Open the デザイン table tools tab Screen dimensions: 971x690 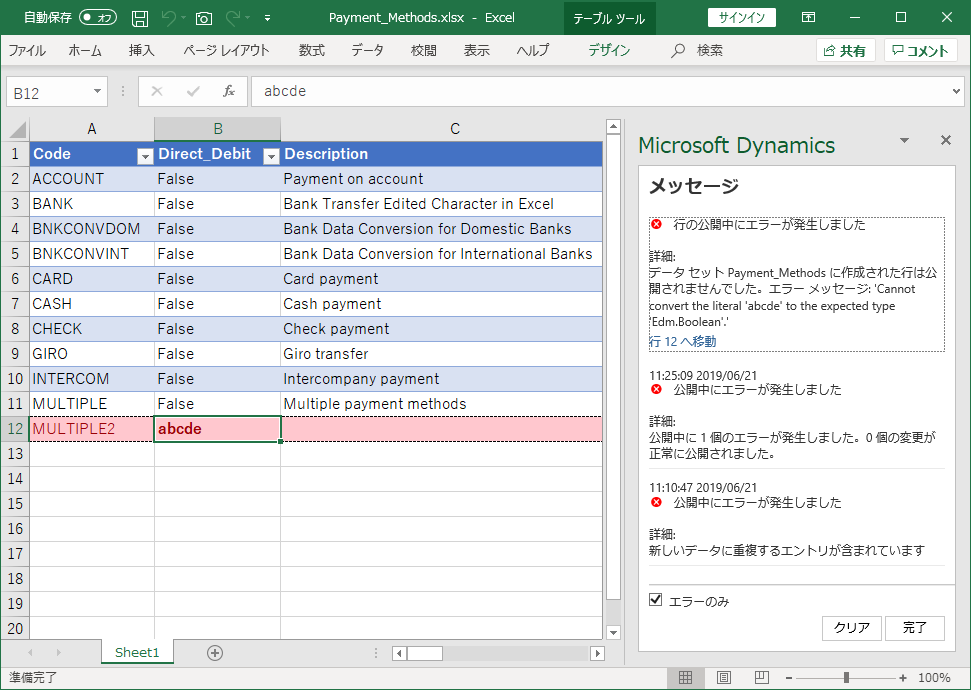click(x=609, y=50)
